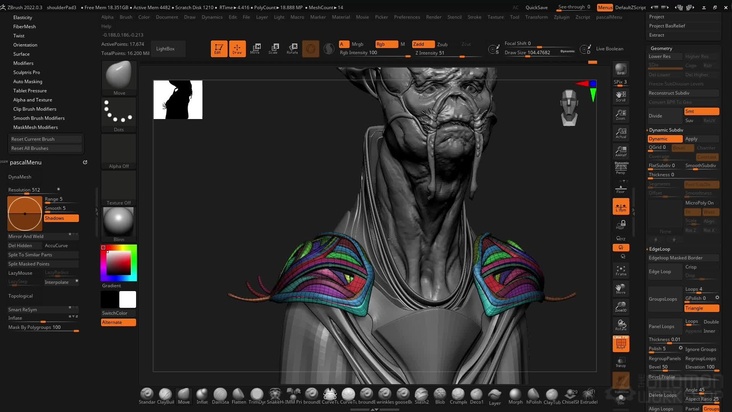Choose the Inflat brush icon

pos(202,396)
